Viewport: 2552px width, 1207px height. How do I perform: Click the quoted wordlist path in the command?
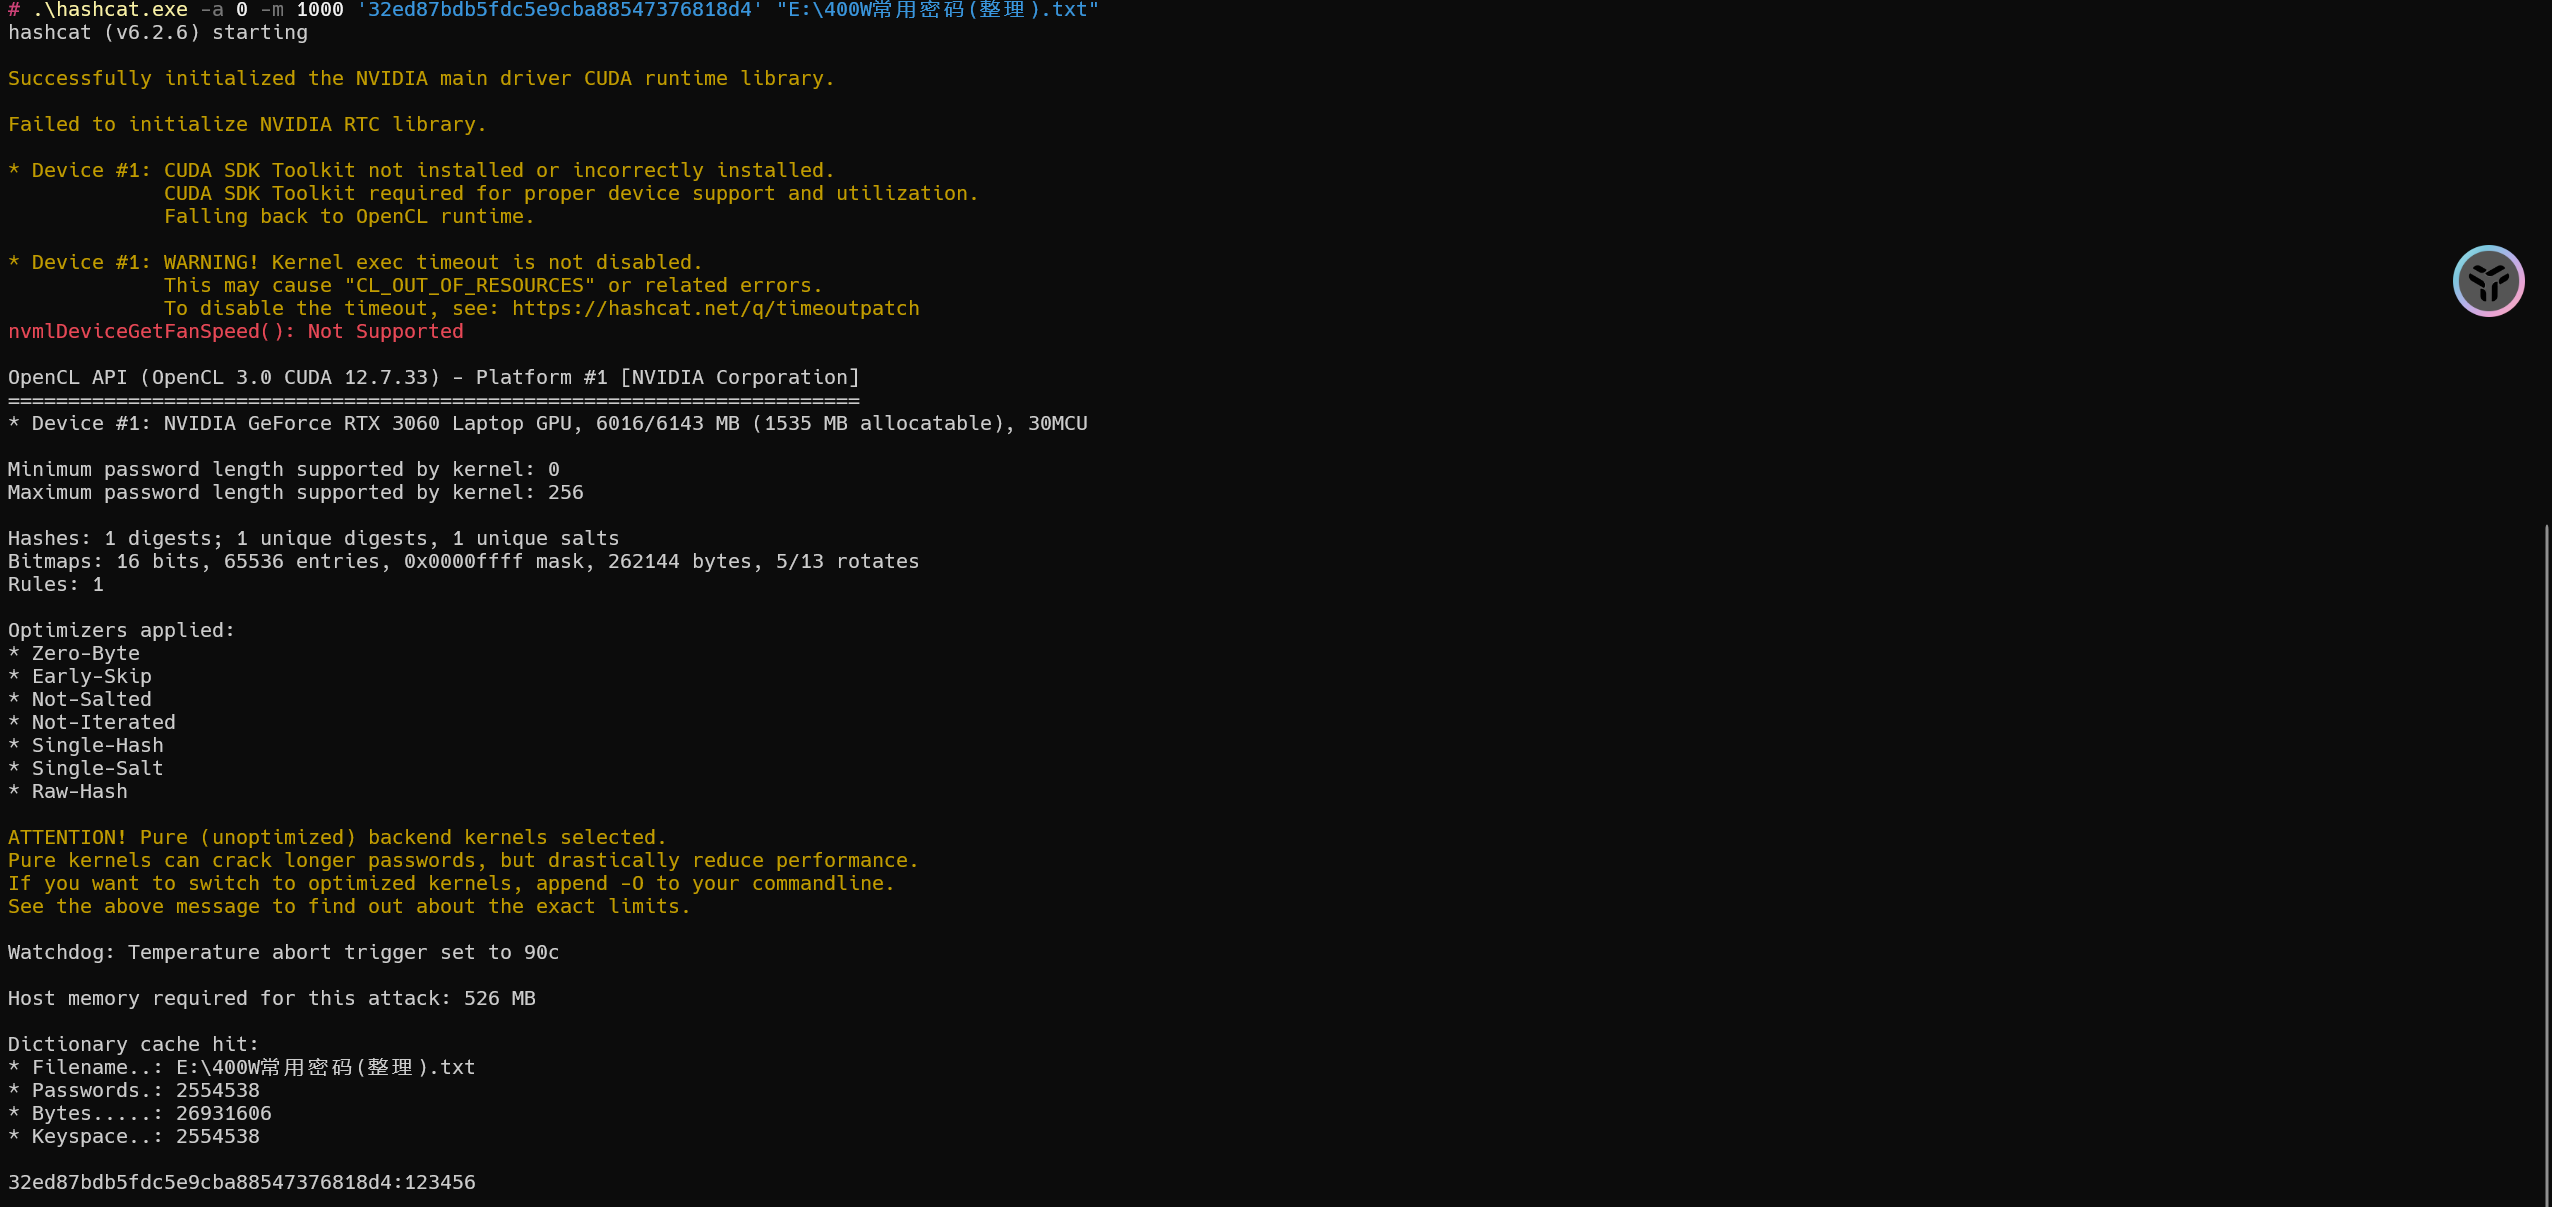pos(938,10)
